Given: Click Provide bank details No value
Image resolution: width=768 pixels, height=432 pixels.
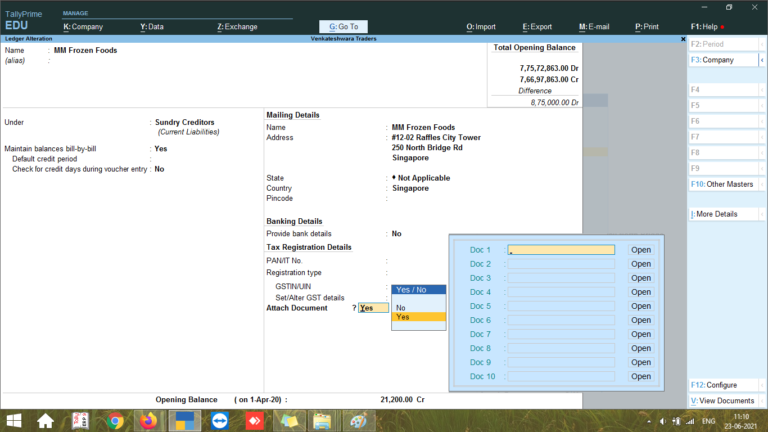Looking at the screenshot, I should [x=396, y=234].
